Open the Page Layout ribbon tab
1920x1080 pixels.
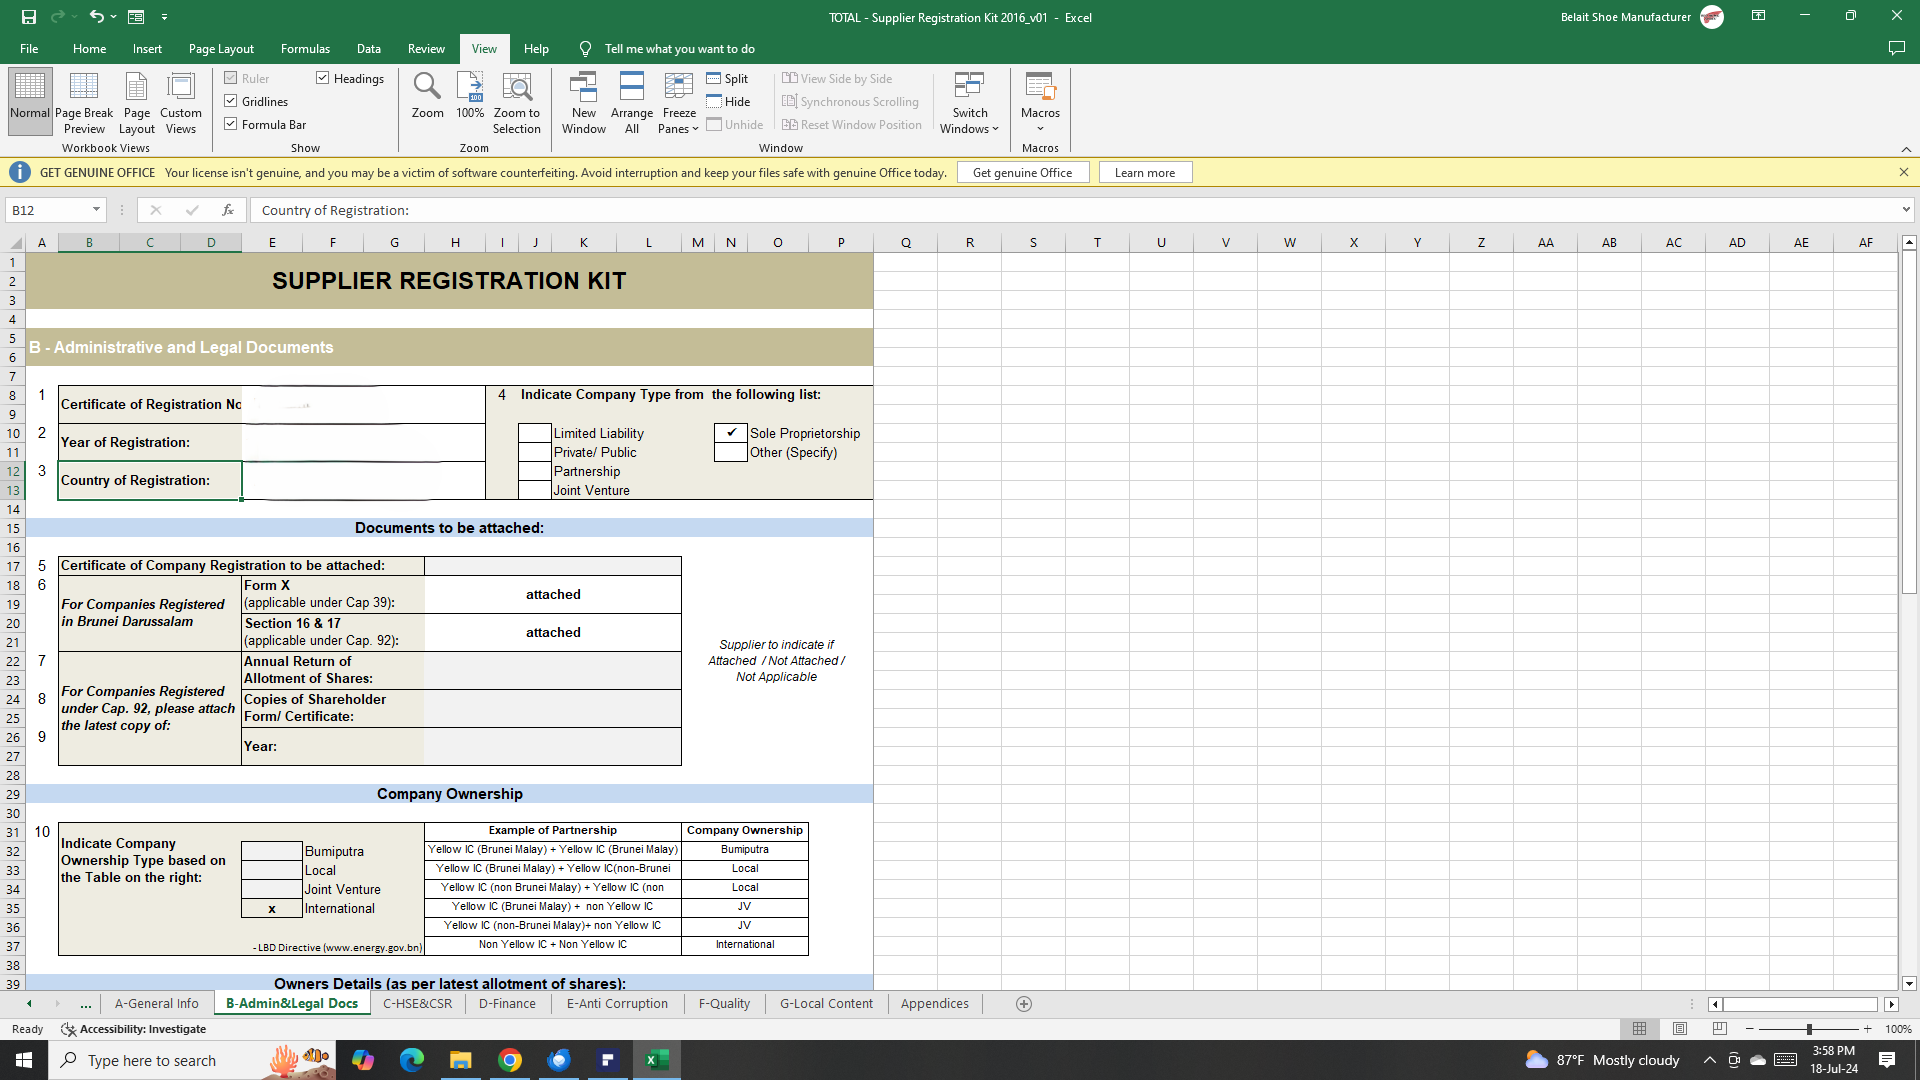coord(221,48)
